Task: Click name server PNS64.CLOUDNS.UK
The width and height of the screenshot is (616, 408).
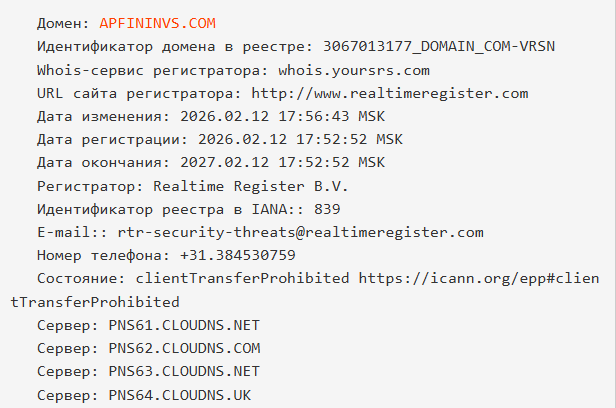Action: [180, 395]
